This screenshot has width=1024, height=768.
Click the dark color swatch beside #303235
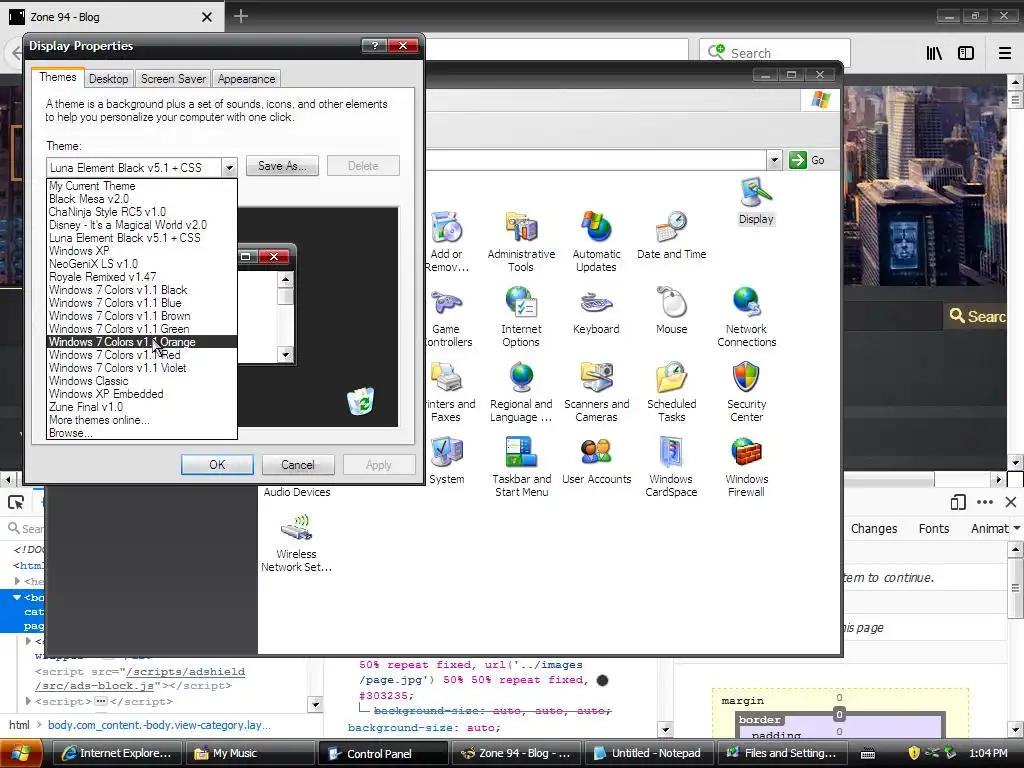602,680
